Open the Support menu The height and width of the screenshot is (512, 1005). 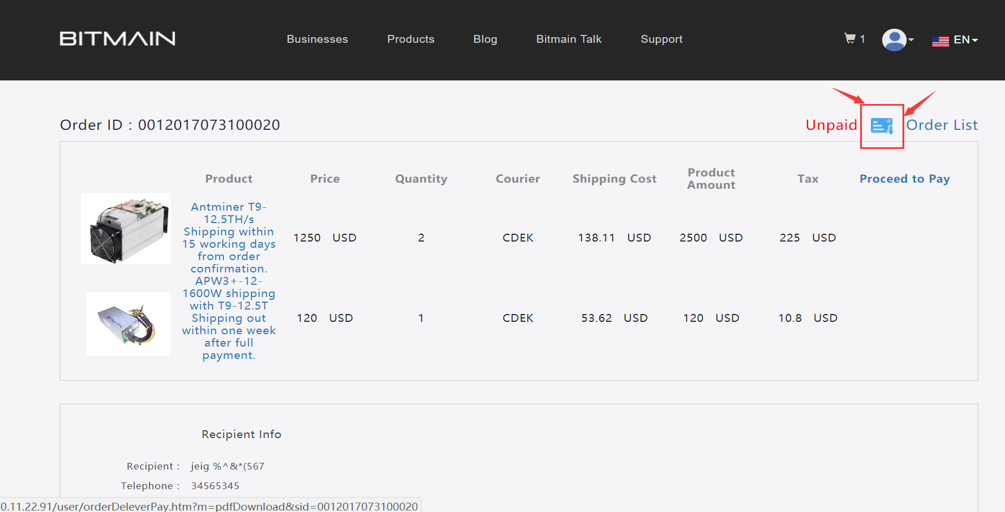pyautogui.click(x=661, y=39)
